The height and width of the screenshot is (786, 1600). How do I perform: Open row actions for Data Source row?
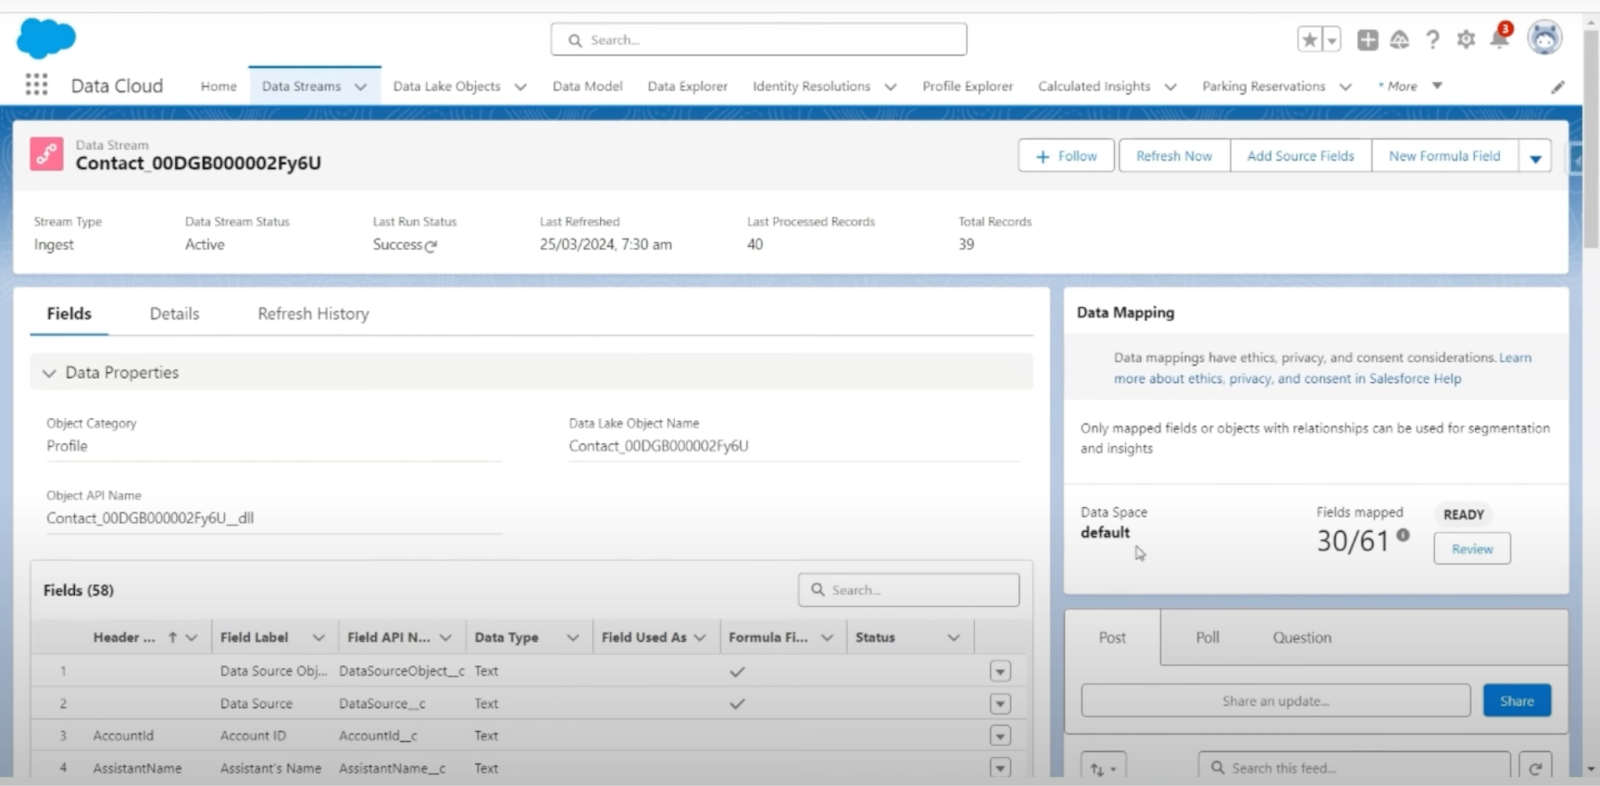[x=1000, y=704]
